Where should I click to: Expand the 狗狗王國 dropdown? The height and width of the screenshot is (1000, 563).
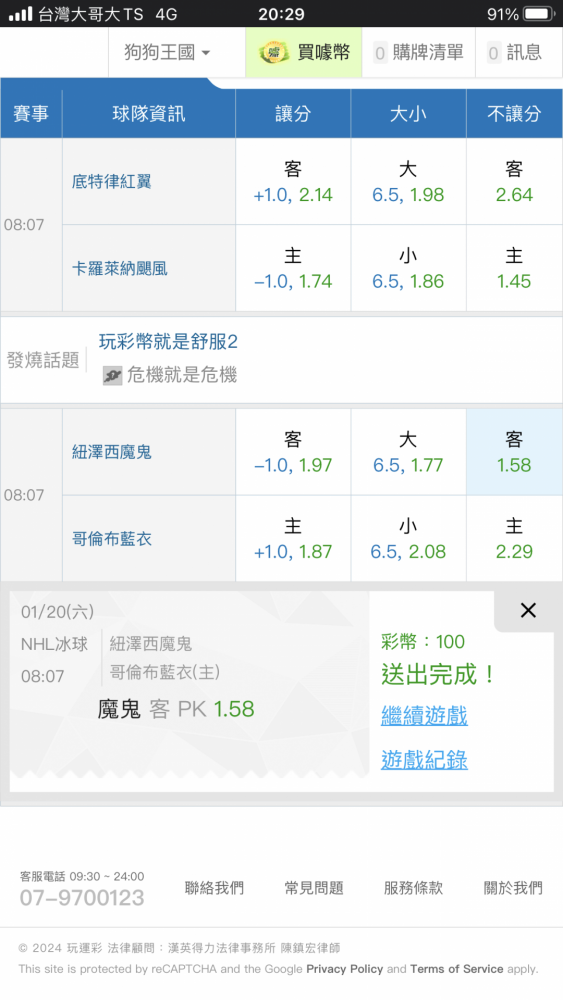click(167, 52)
